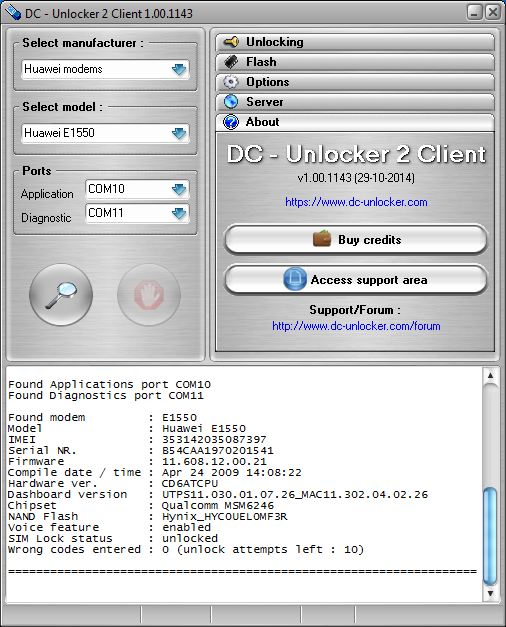The image size is (506, 627).
Task: Open the Flash section
Action: [x=355, y=62]
